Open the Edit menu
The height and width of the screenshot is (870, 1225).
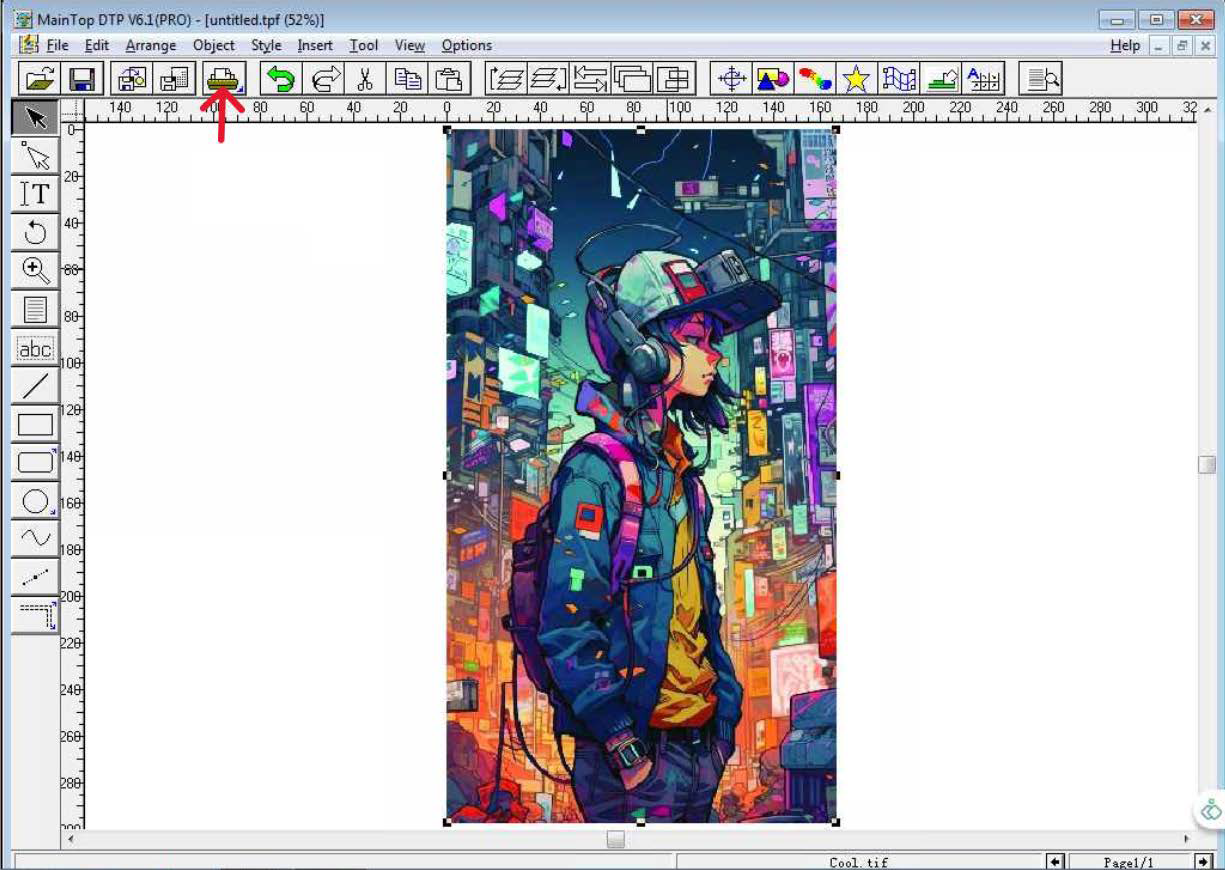point(97,45)
